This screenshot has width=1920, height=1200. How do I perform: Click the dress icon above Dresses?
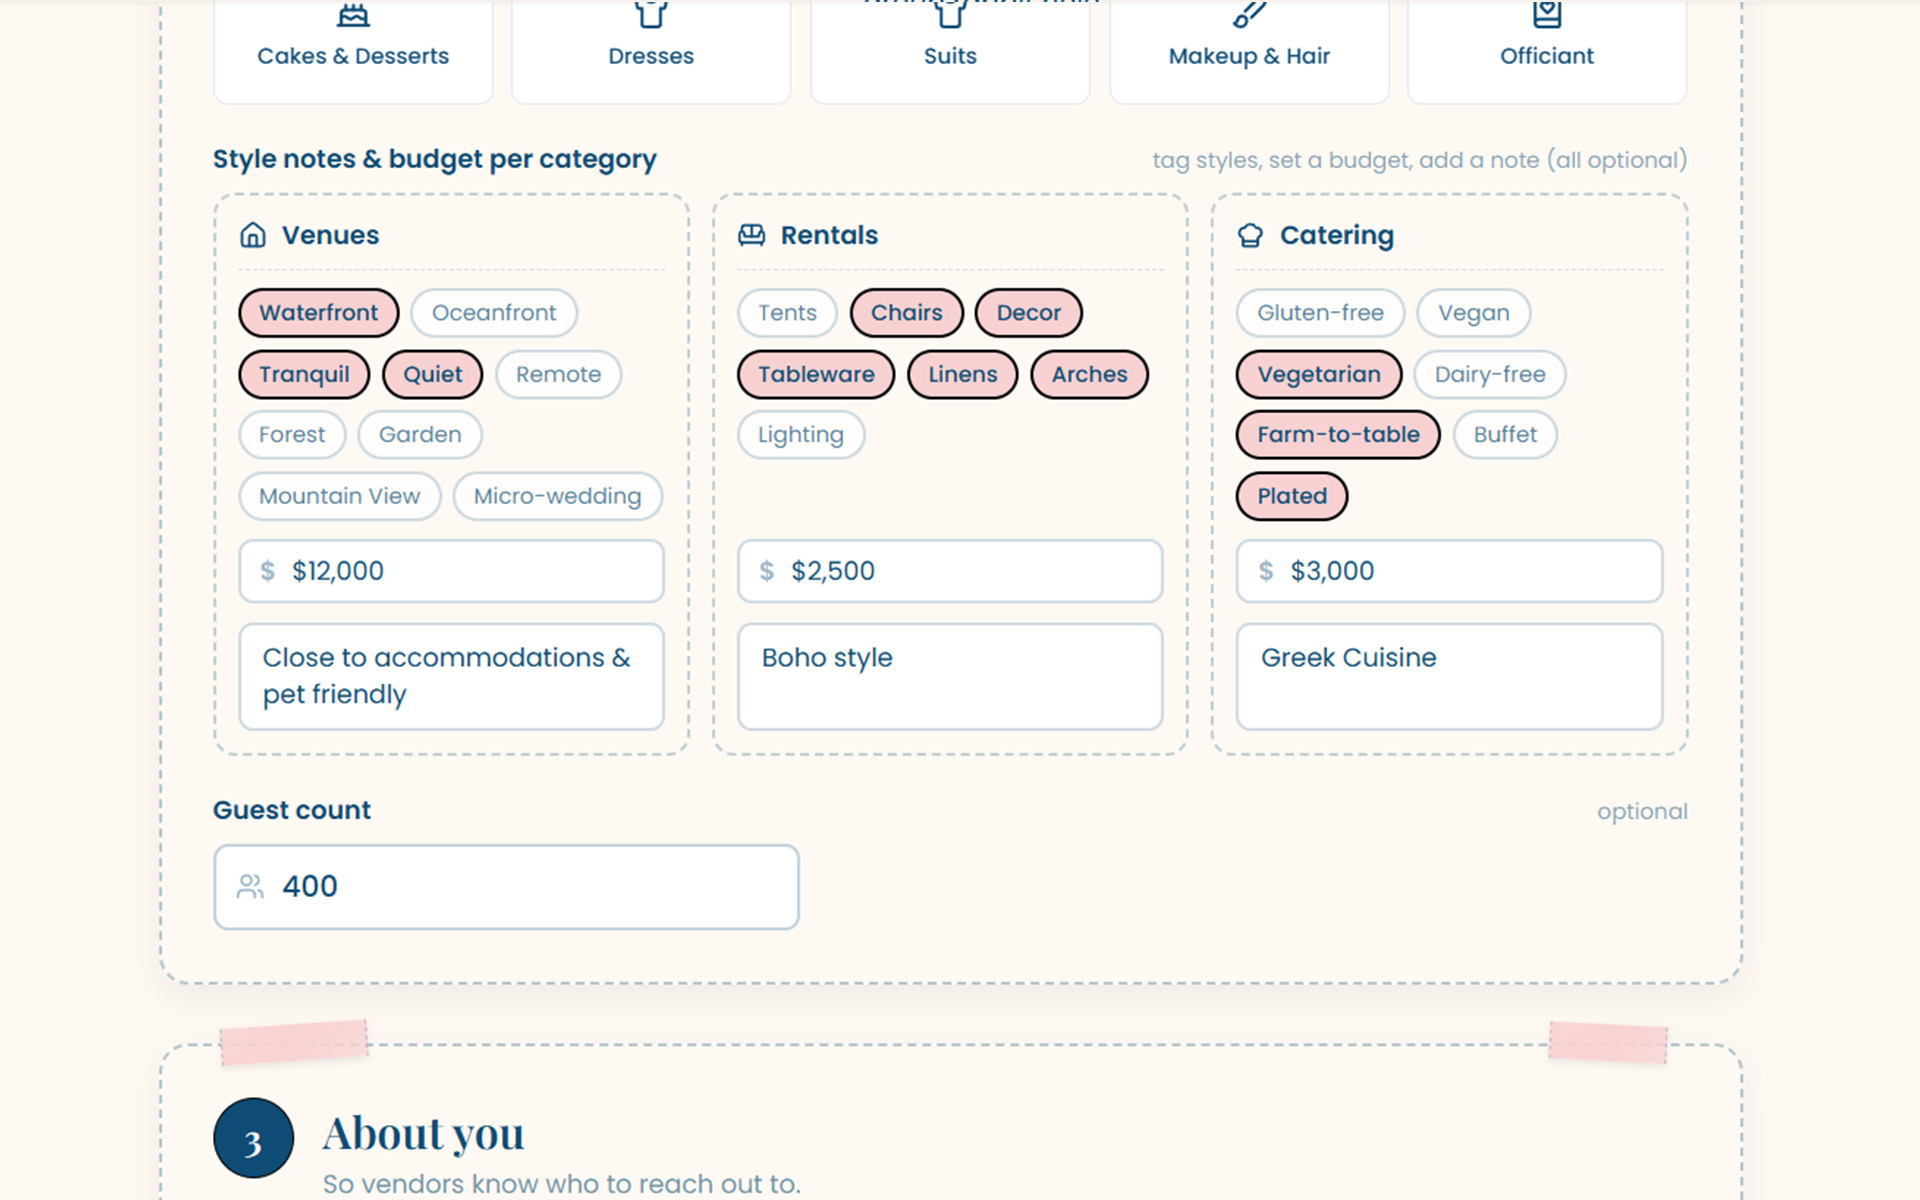tap(651, 14)
